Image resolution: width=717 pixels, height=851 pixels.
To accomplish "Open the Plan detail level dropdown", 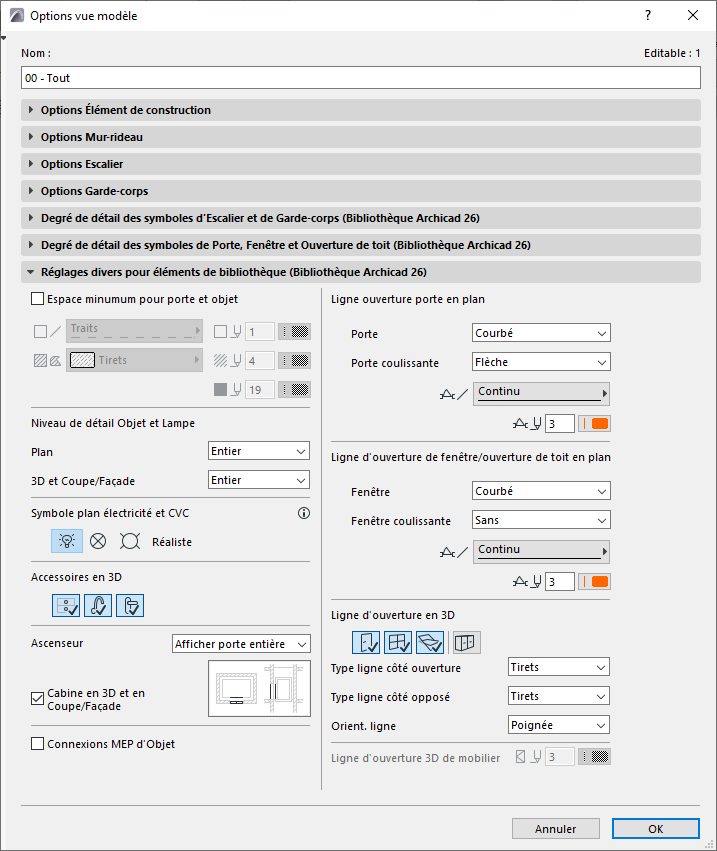I will coord(259,451).
